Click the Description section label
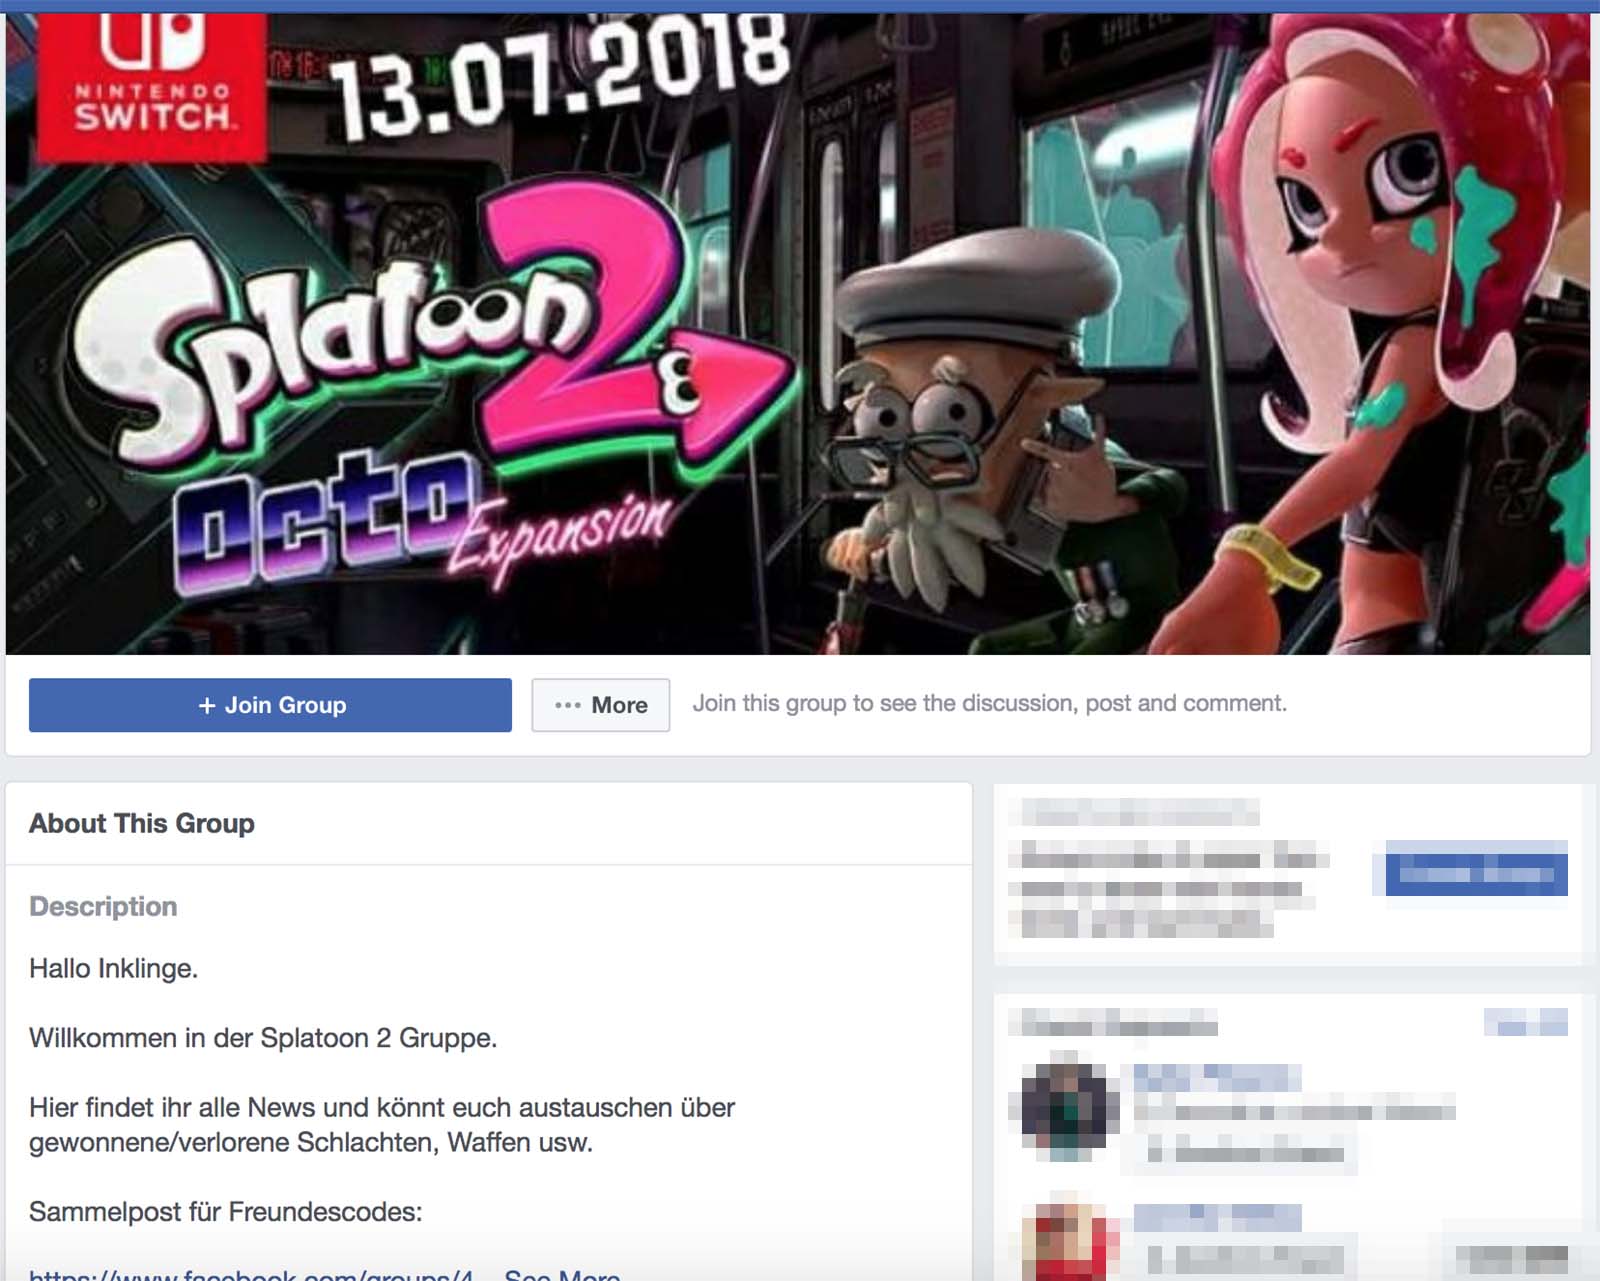The image size is (1600, 1281). point(103,906)
